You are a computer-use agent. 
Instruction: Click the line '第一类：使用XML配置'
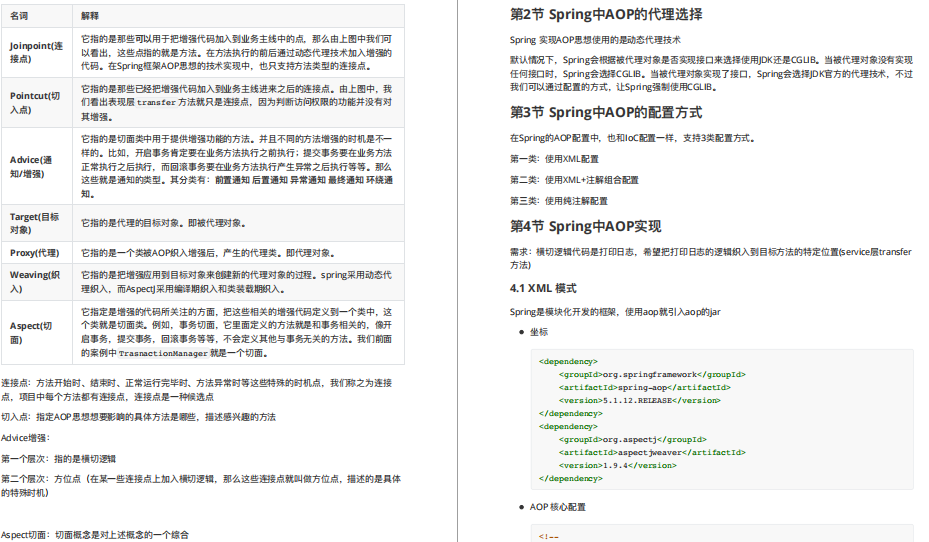[x=555, y=159]
